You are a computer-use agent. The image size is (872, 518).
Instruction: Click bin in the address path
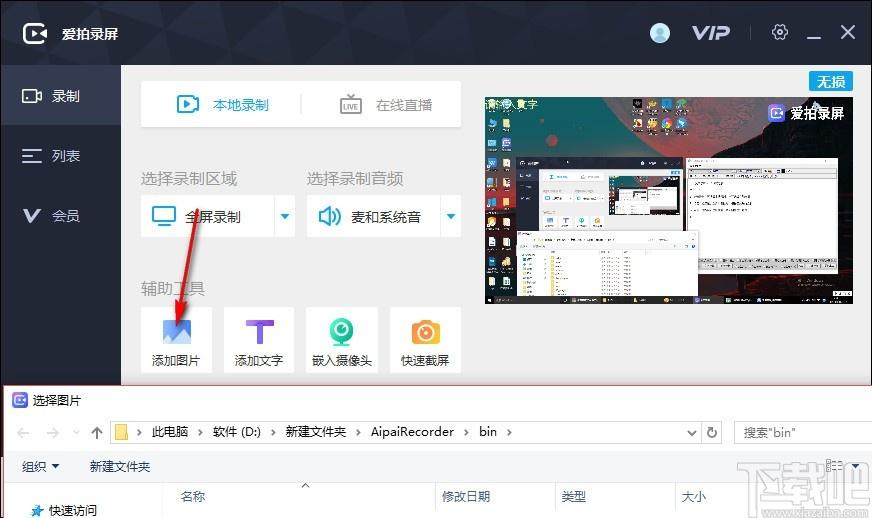pos(488,432)
